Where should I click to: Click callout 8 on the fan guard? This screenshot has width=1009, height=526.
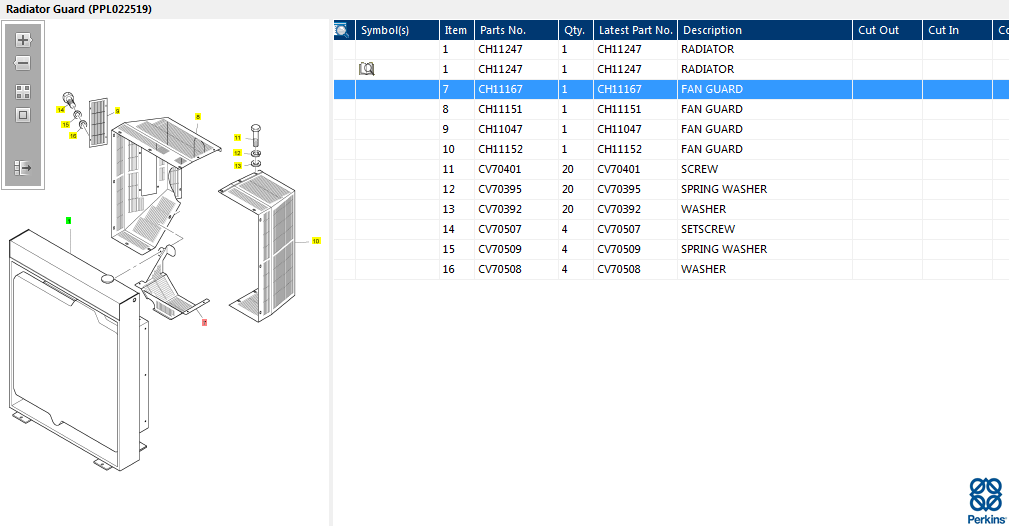point(198,117)
